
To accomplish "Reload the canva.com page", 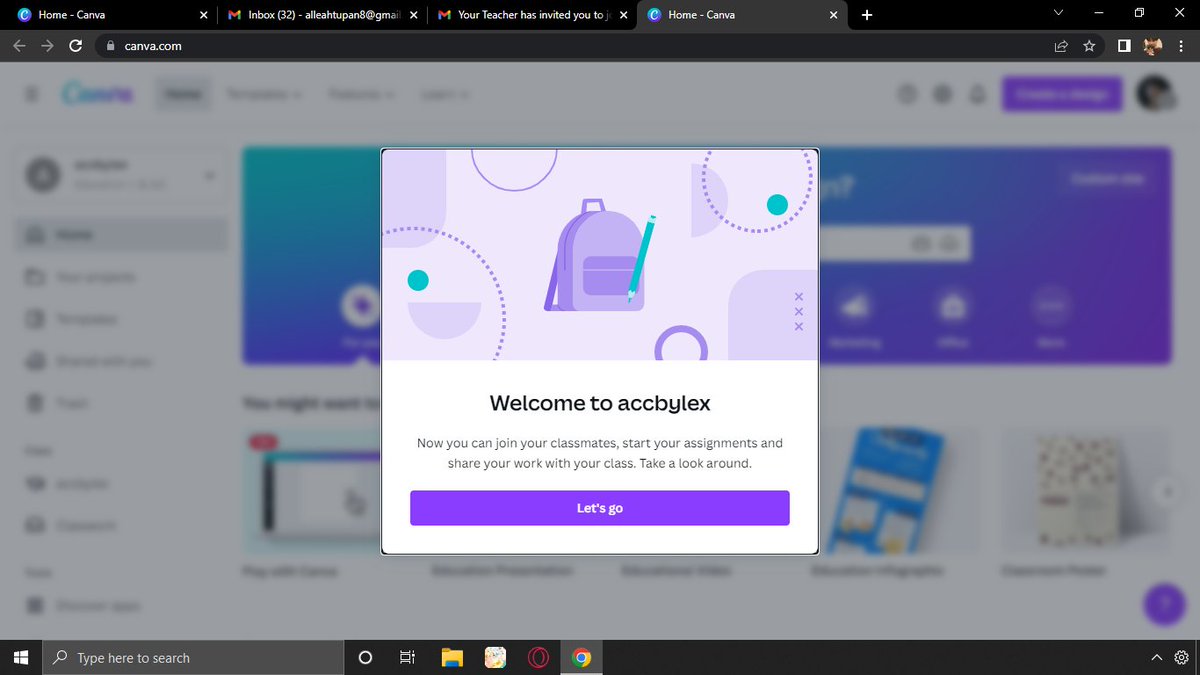I will (76, 46).
